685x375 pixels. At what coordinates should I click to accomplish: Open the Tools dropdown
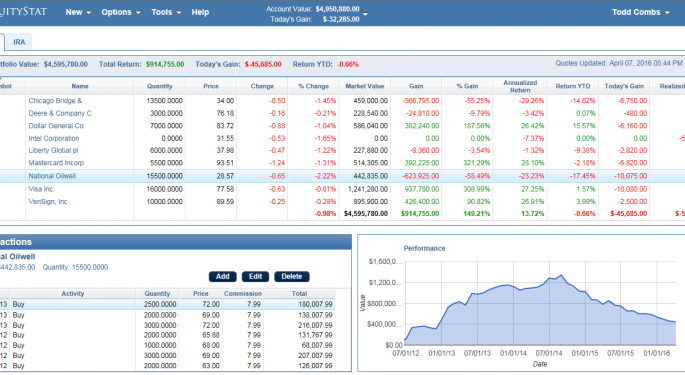point(166,12)
